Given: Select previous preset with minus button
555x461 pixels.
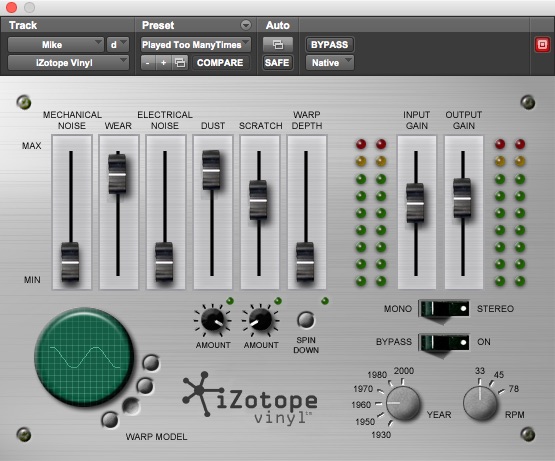Looking at the screenshot, I should 148,63.
